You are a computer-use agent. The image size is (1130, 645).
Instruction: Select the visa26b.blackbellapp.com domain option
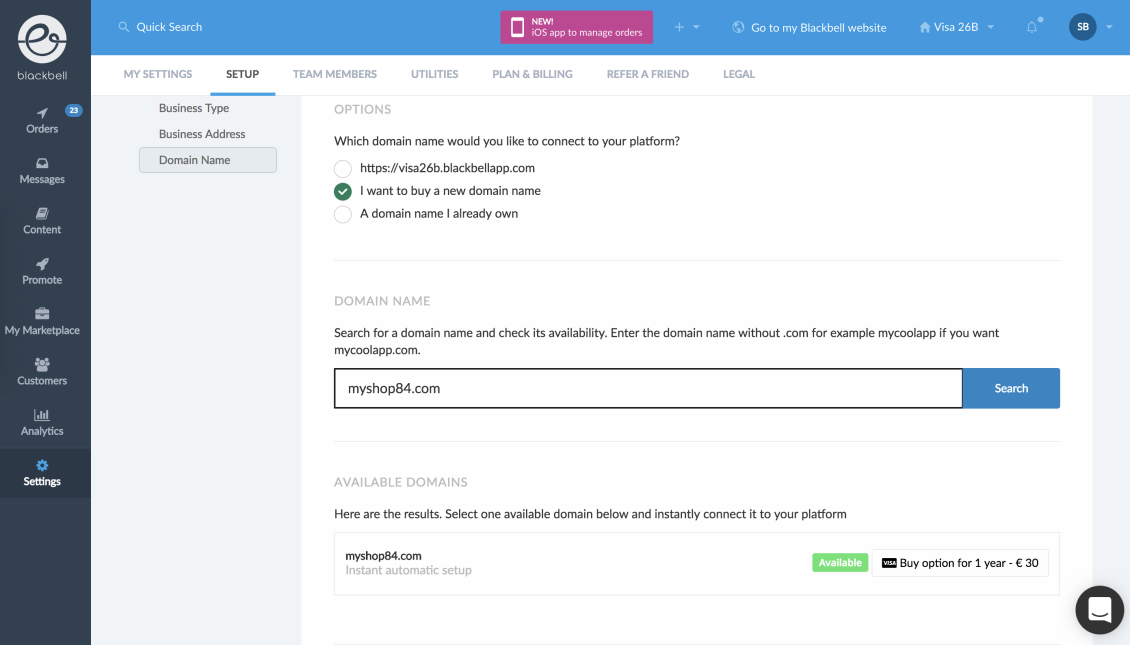[x=343, y=169]
